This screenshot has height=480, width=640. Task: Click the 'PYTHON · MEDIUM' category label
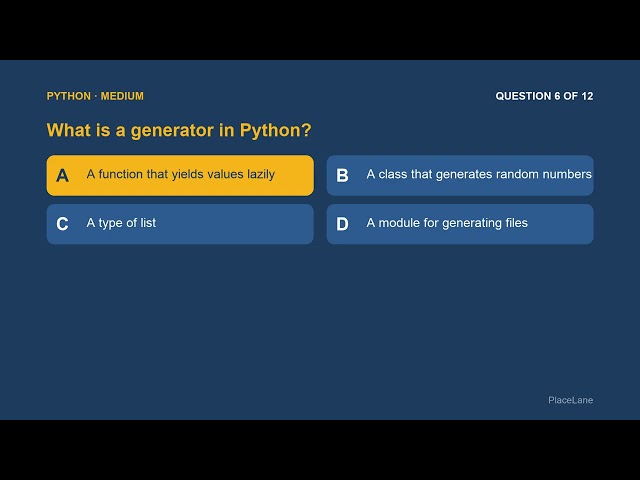[x=95, y=96]
